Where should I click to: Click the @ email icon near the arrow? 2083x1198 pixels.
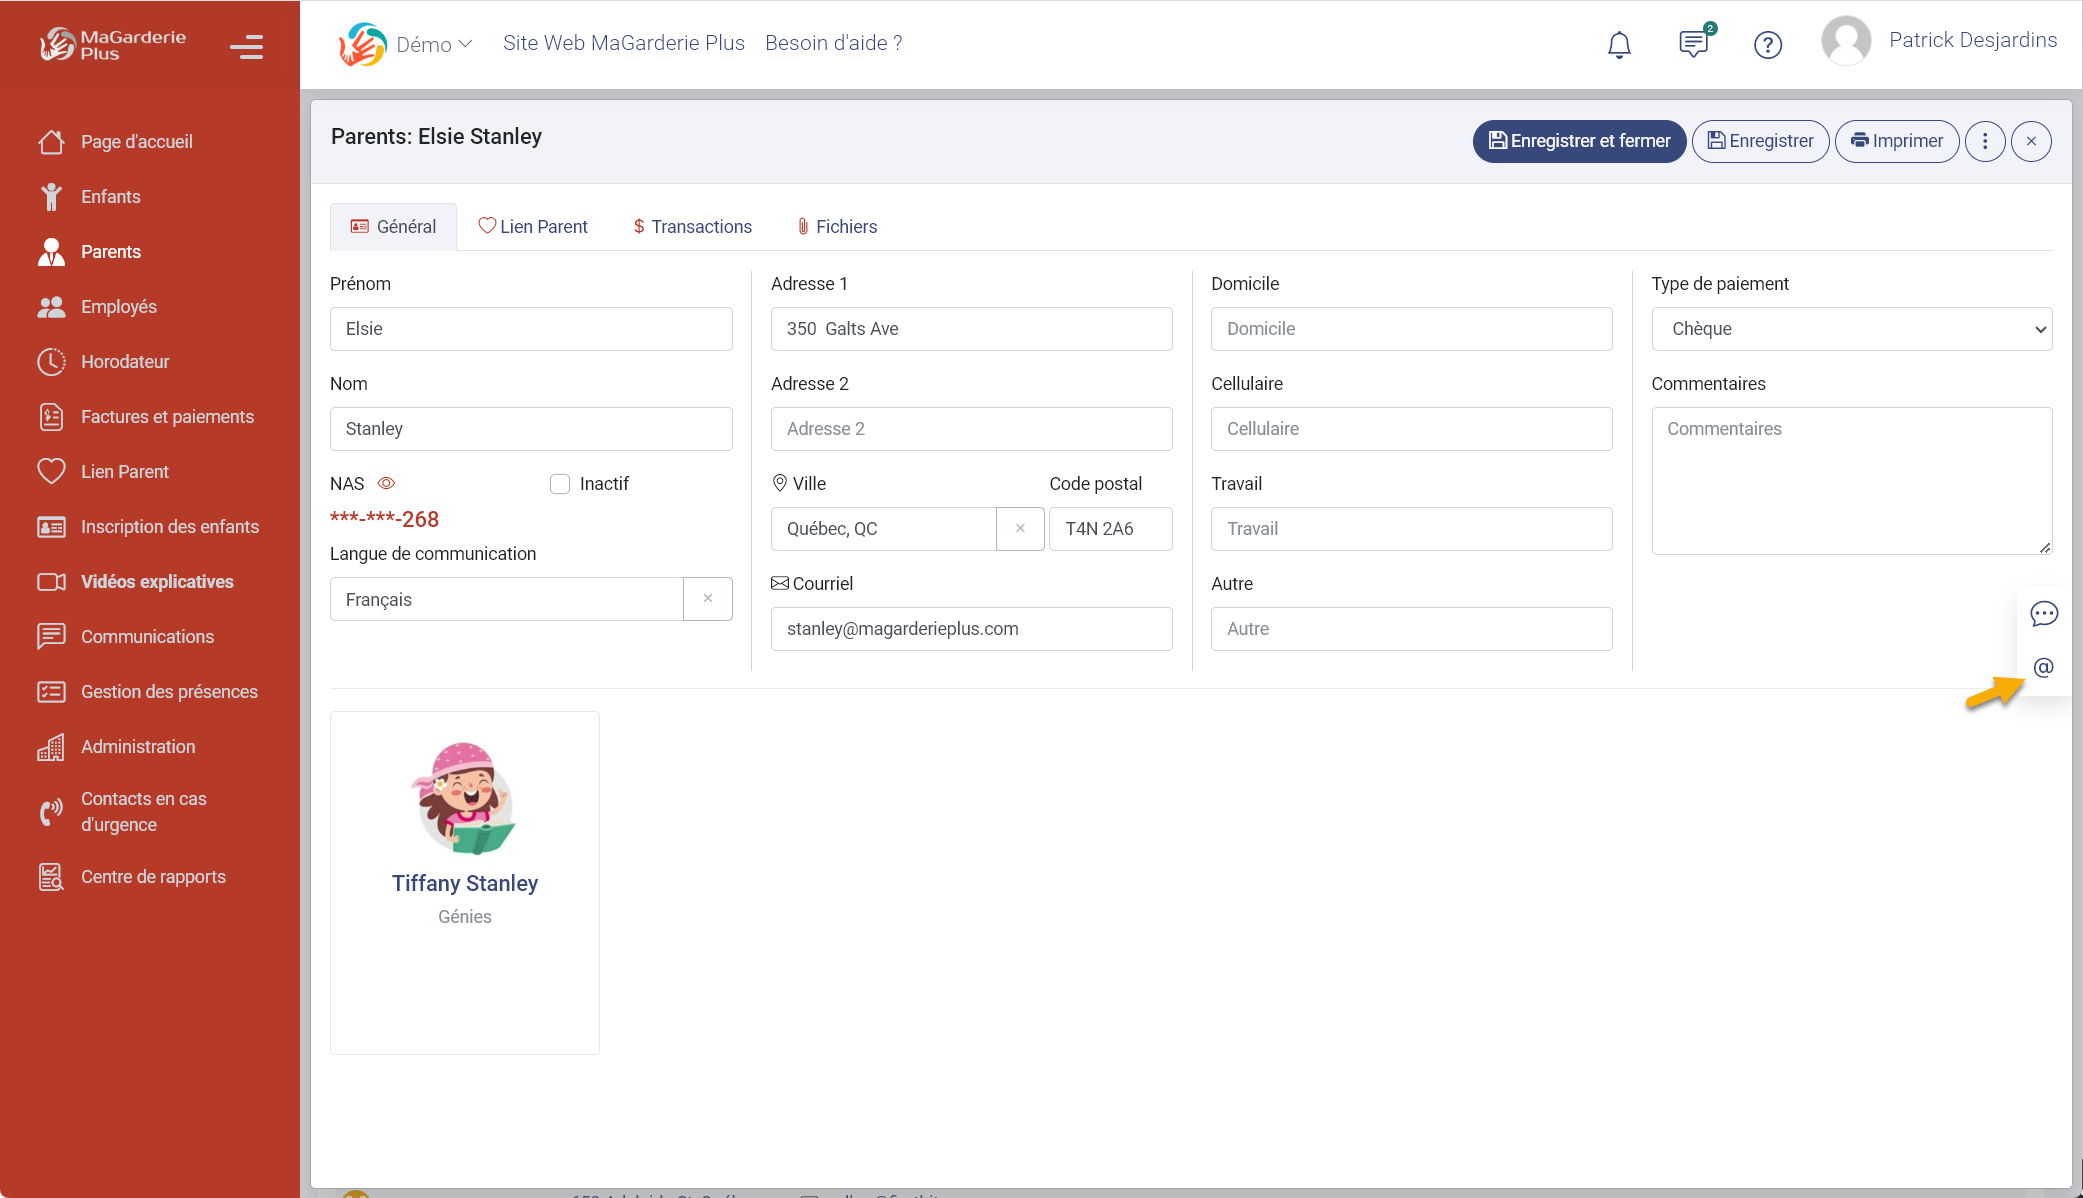click(x=2044, y=668)
